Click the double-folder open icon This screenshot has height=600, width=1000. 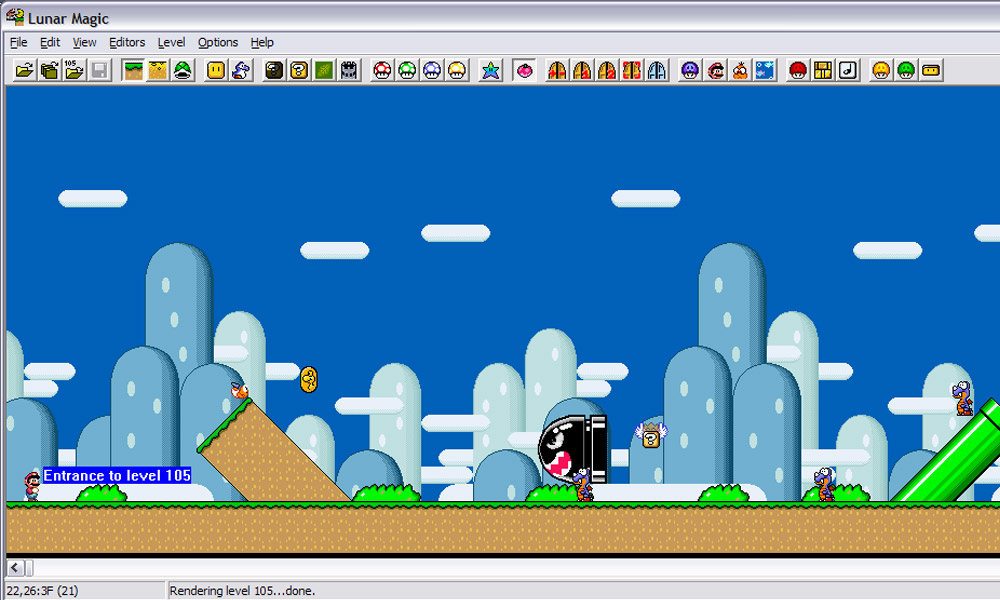point(49,70)
